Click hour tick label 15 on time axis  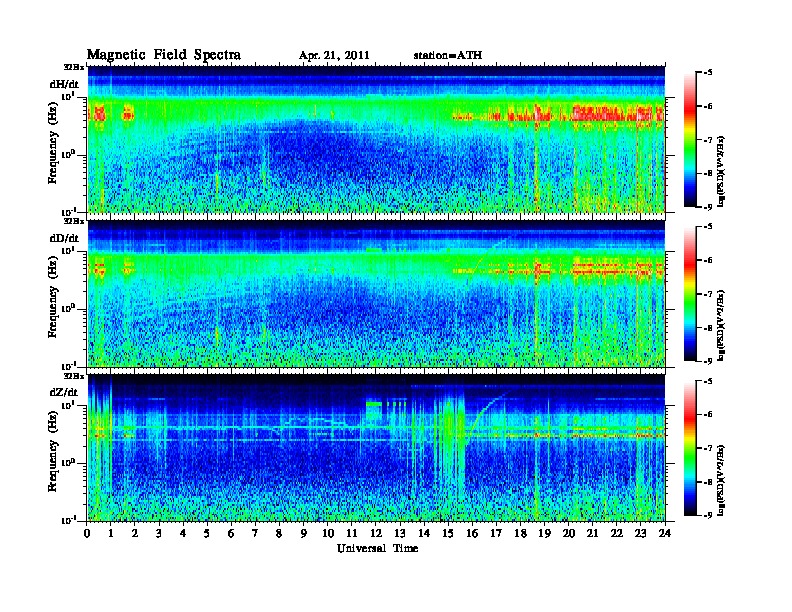(x=448, y=534)
